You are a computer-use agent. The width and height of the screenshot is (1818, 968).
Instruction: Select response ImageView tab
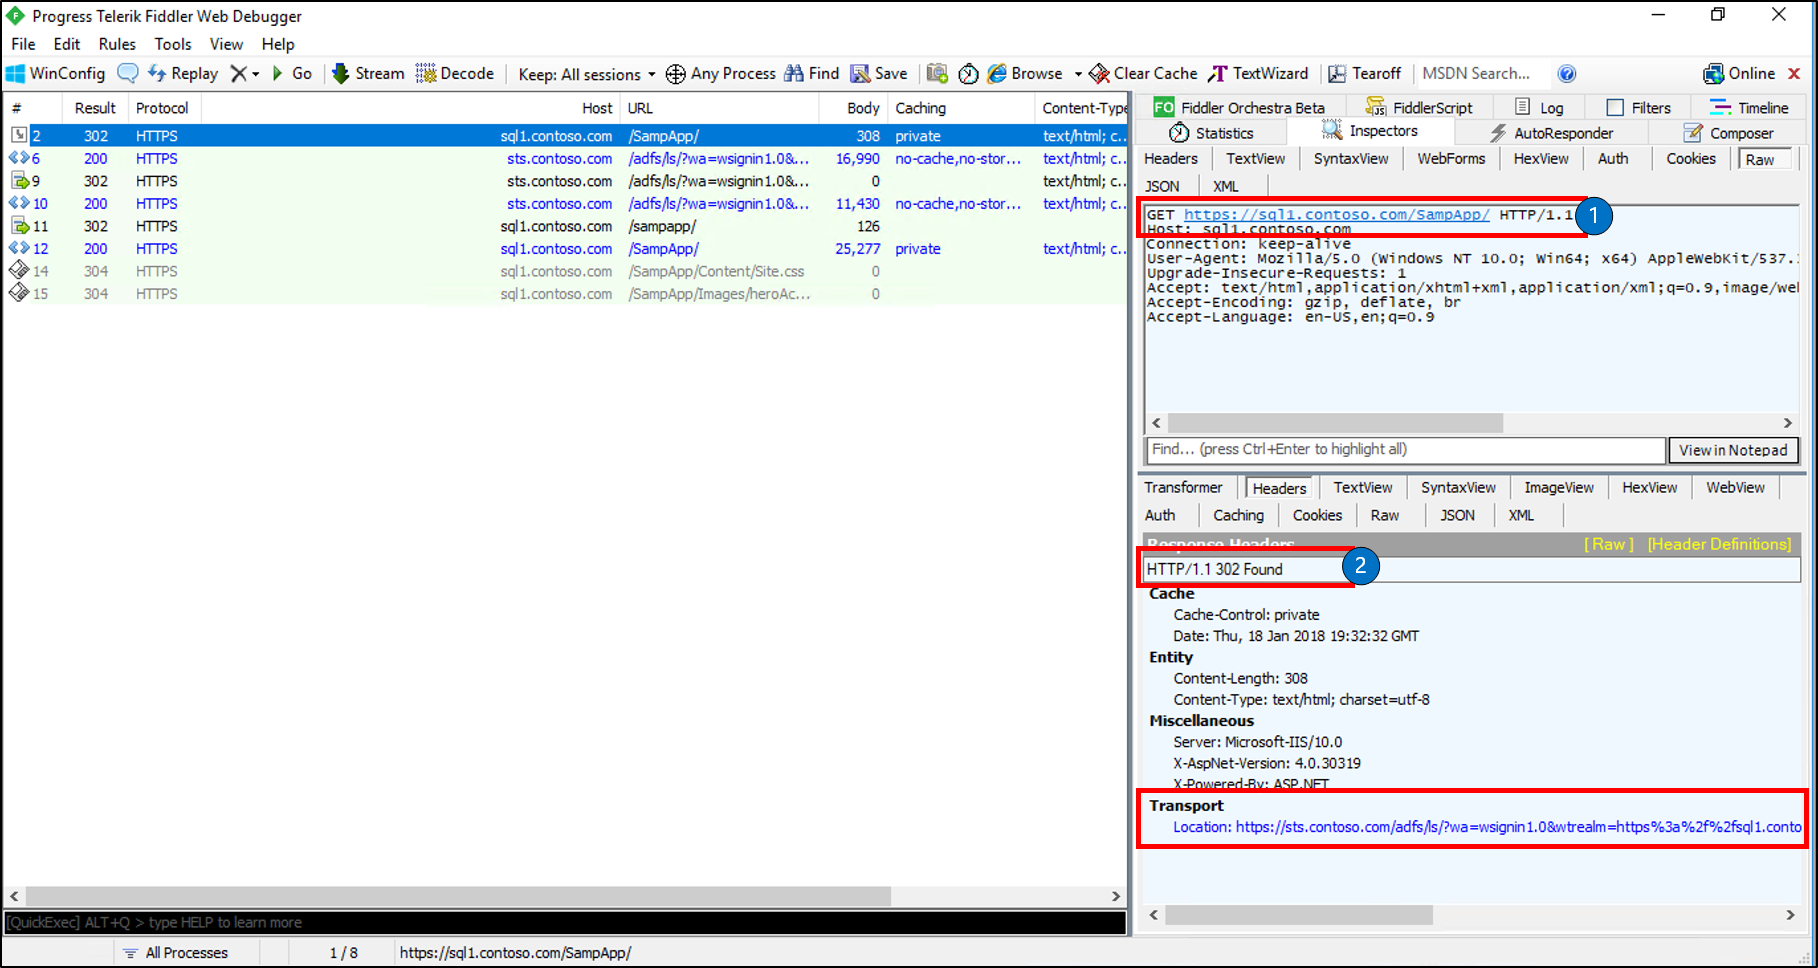pyautogui.click(x=1559, y=487)
